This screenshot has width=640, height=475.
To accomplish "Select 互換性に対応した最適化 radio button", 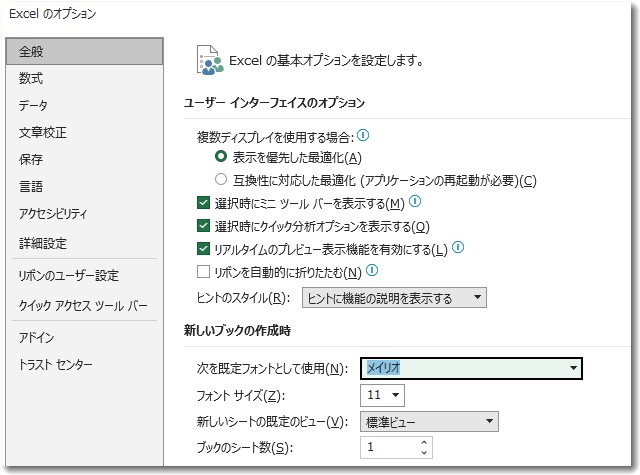I will coord(221,179).
